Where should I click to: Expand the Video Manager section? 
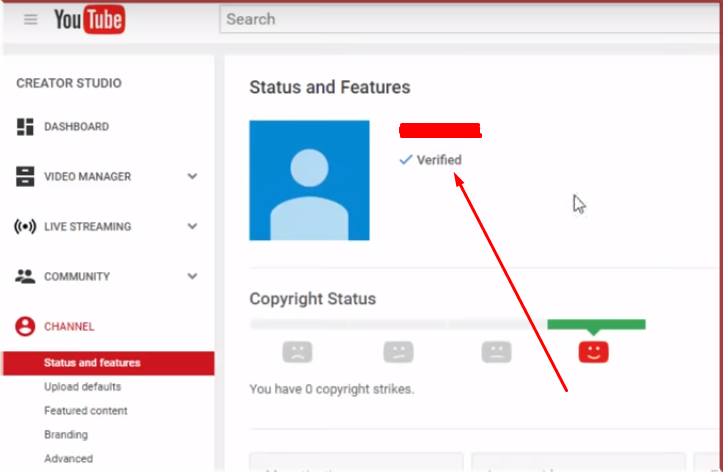192,177
